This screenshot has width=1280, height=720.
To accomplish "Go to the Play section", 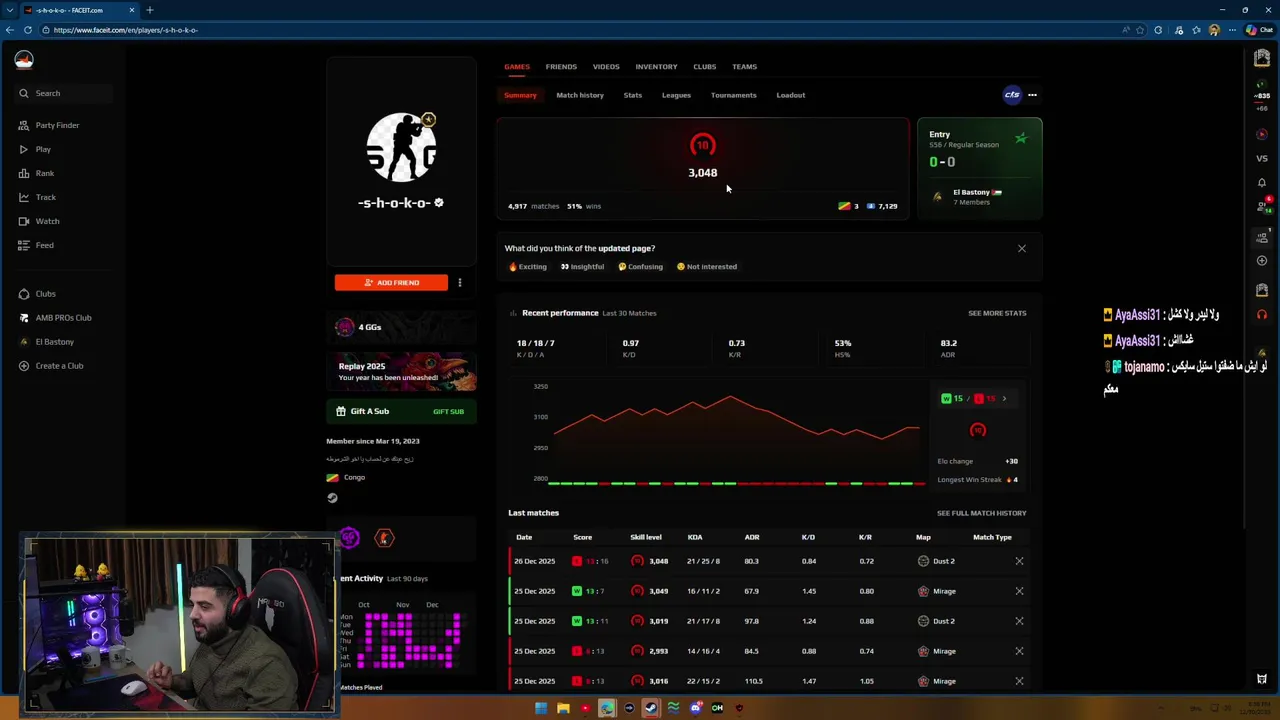I will 34,149.
